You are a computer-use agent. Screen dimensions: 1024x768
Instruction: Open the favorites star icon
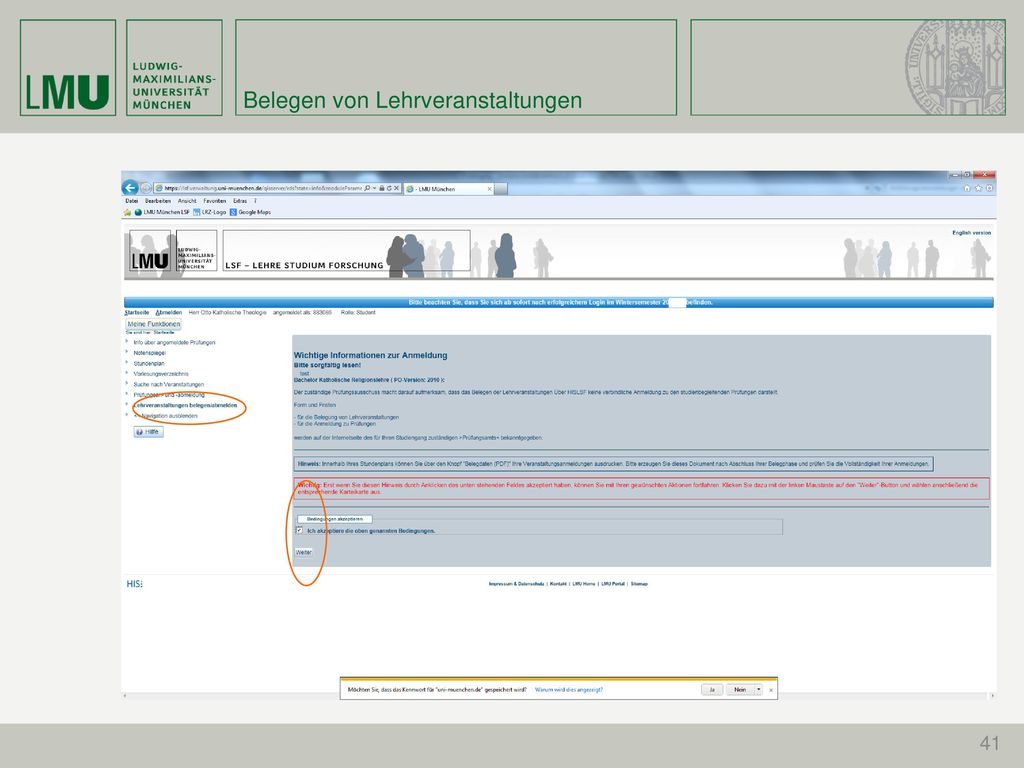[x=978, y=188]
